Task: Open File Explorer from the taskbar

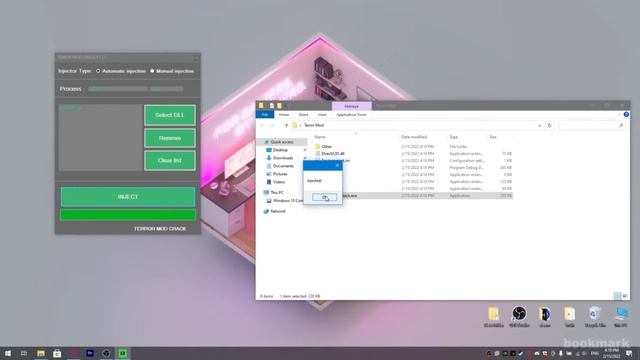Action: click(41, 353)
